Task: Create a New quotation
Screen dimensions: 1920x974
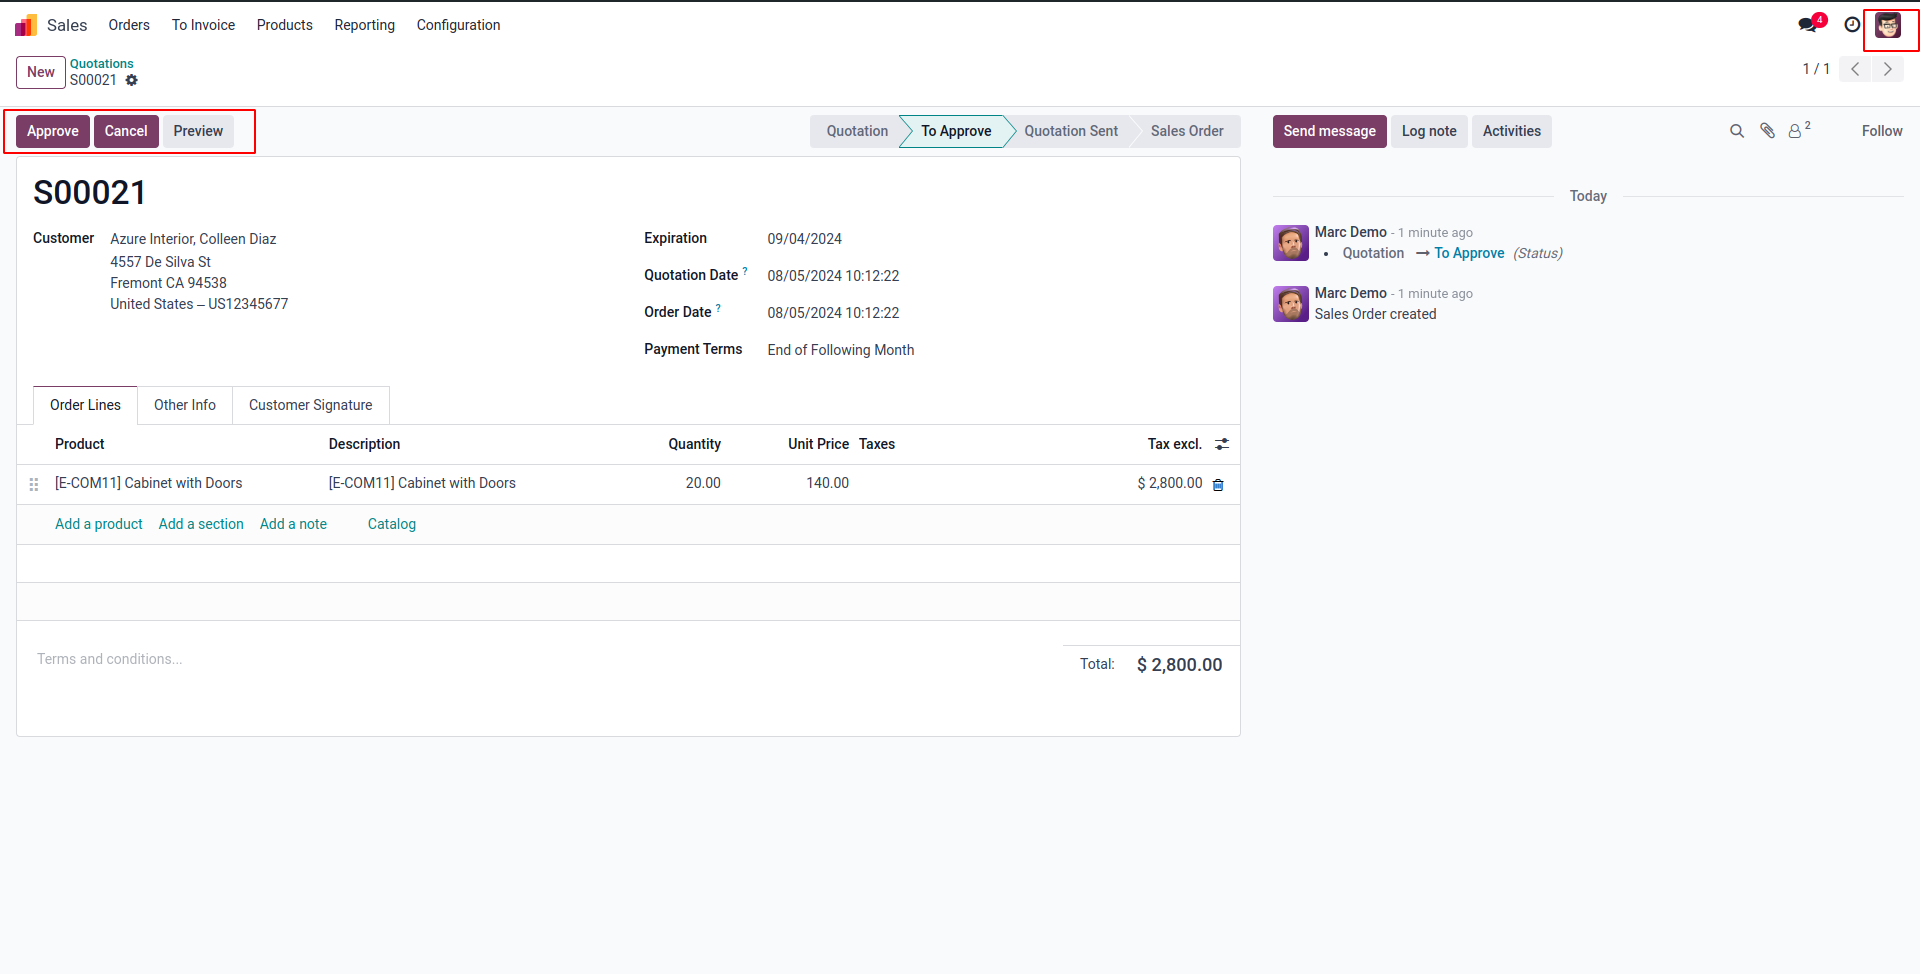Action: tap(41, 72)
